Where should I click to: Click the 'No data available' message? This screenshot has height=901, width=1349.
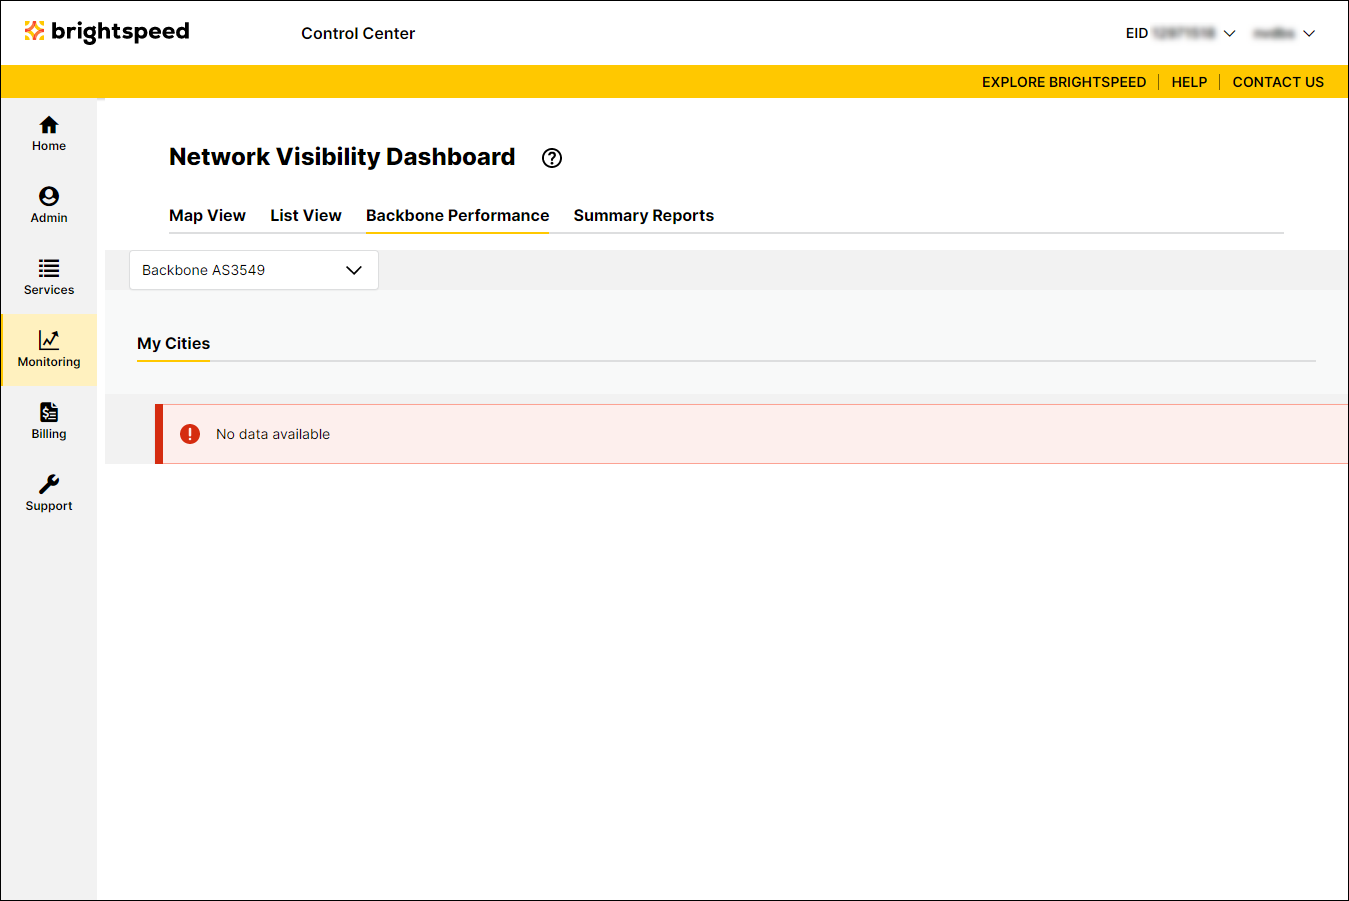pos(273,434)
